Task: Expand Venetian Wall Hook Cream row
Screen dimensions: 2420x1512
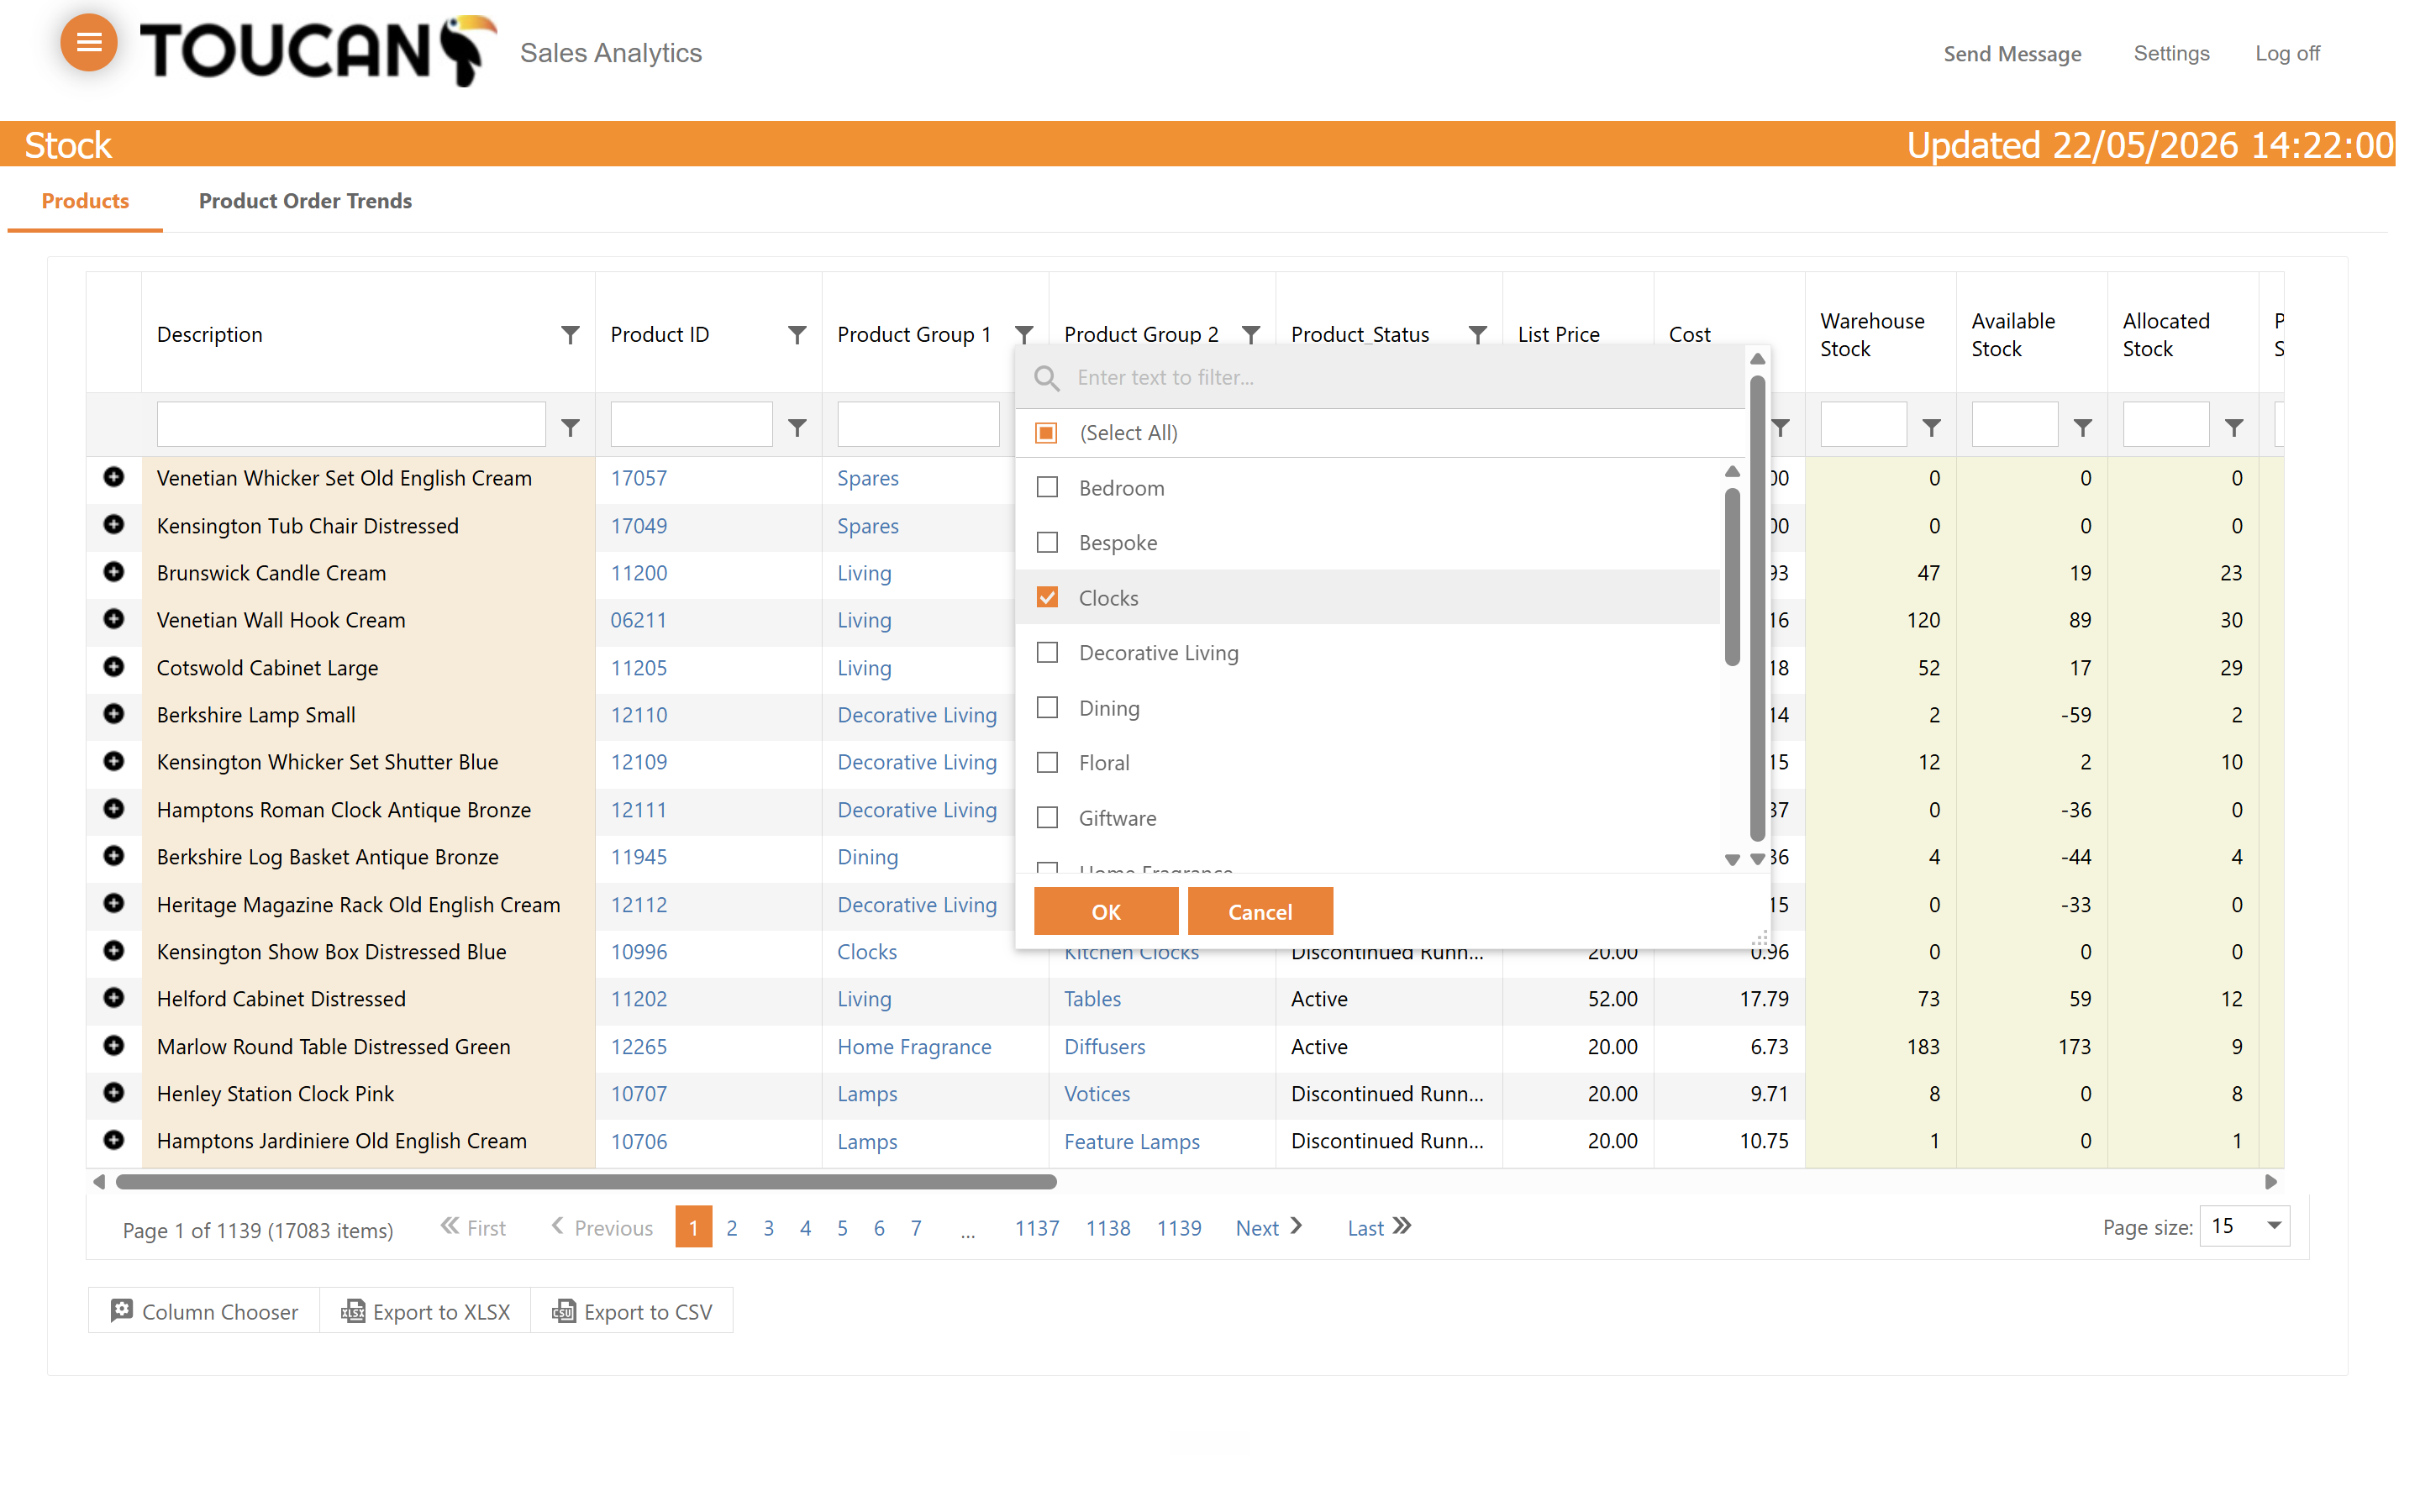Action: [114, 619]
